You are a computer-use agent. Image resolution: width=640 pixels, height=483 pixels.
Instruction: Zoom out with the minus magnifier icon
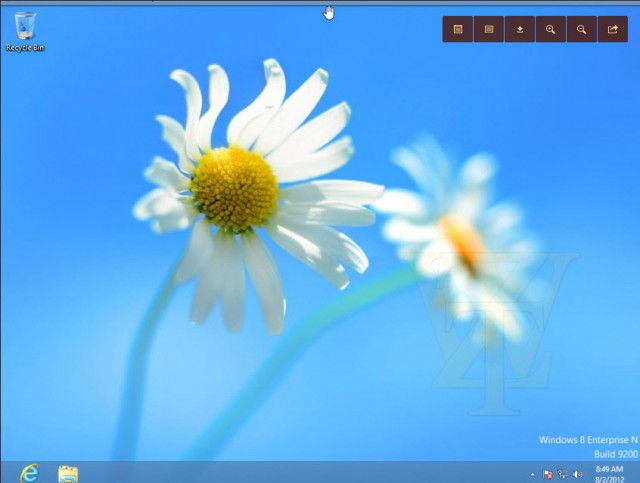point(582,29)
